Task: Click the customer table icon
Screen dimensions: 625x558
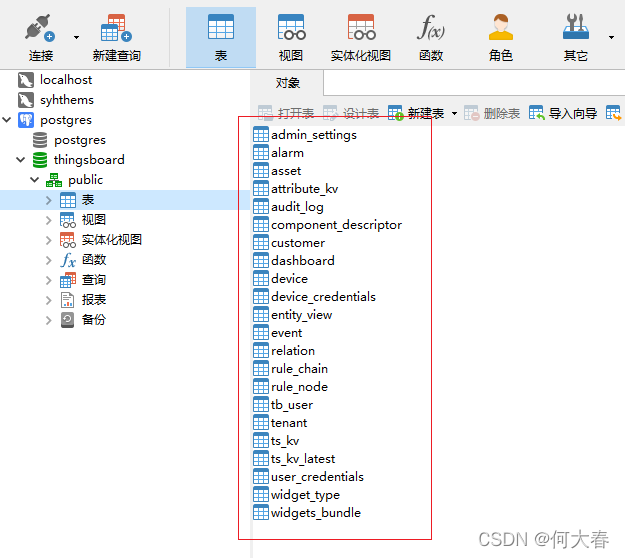Action: (x=261, y=243)
